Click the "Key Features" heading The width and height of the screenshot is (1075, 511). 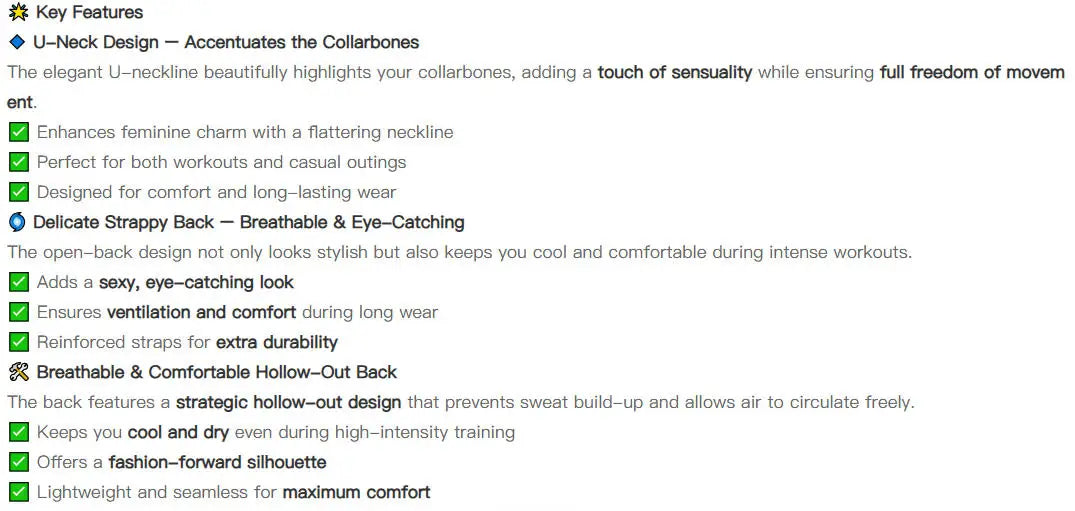click(89, 13)
